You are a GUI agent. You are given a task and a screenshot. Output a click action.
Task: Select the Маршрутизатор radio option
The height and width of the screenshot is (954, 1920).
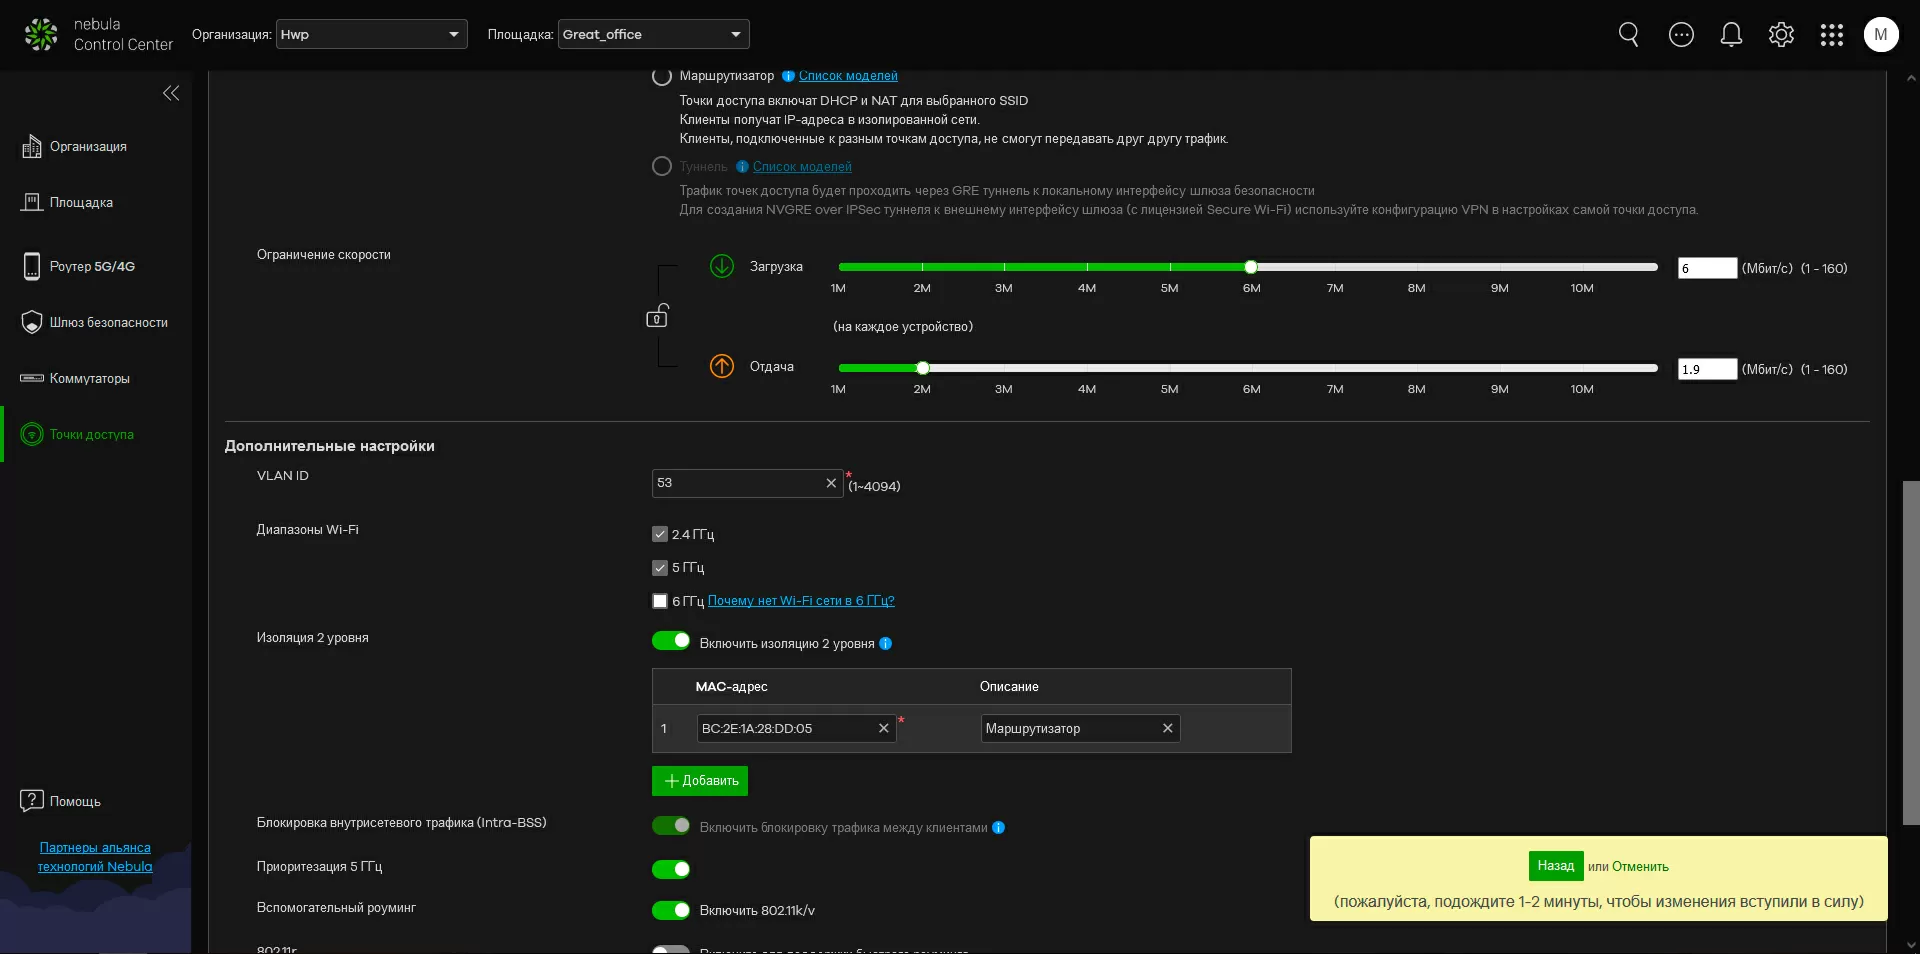[x=662, y=76]
